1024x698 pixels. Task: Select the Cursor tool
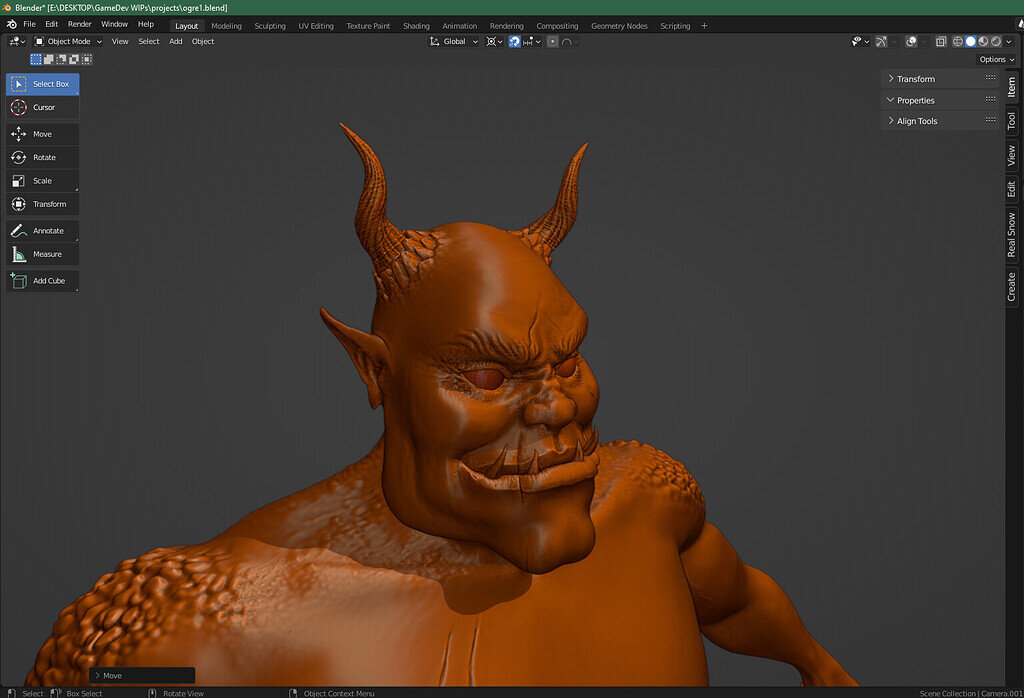pyautogui.click(x=42, y=107)
